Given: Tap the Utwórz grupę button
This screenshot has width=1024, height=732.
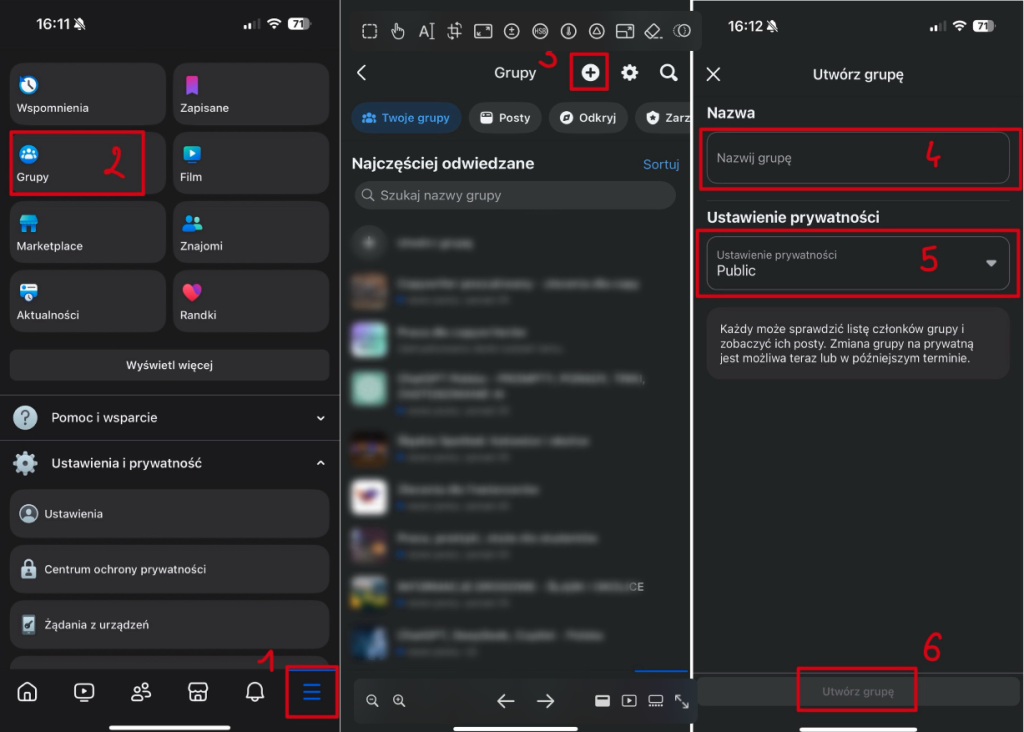Looking at the screenshot, I should click(857, 689).
